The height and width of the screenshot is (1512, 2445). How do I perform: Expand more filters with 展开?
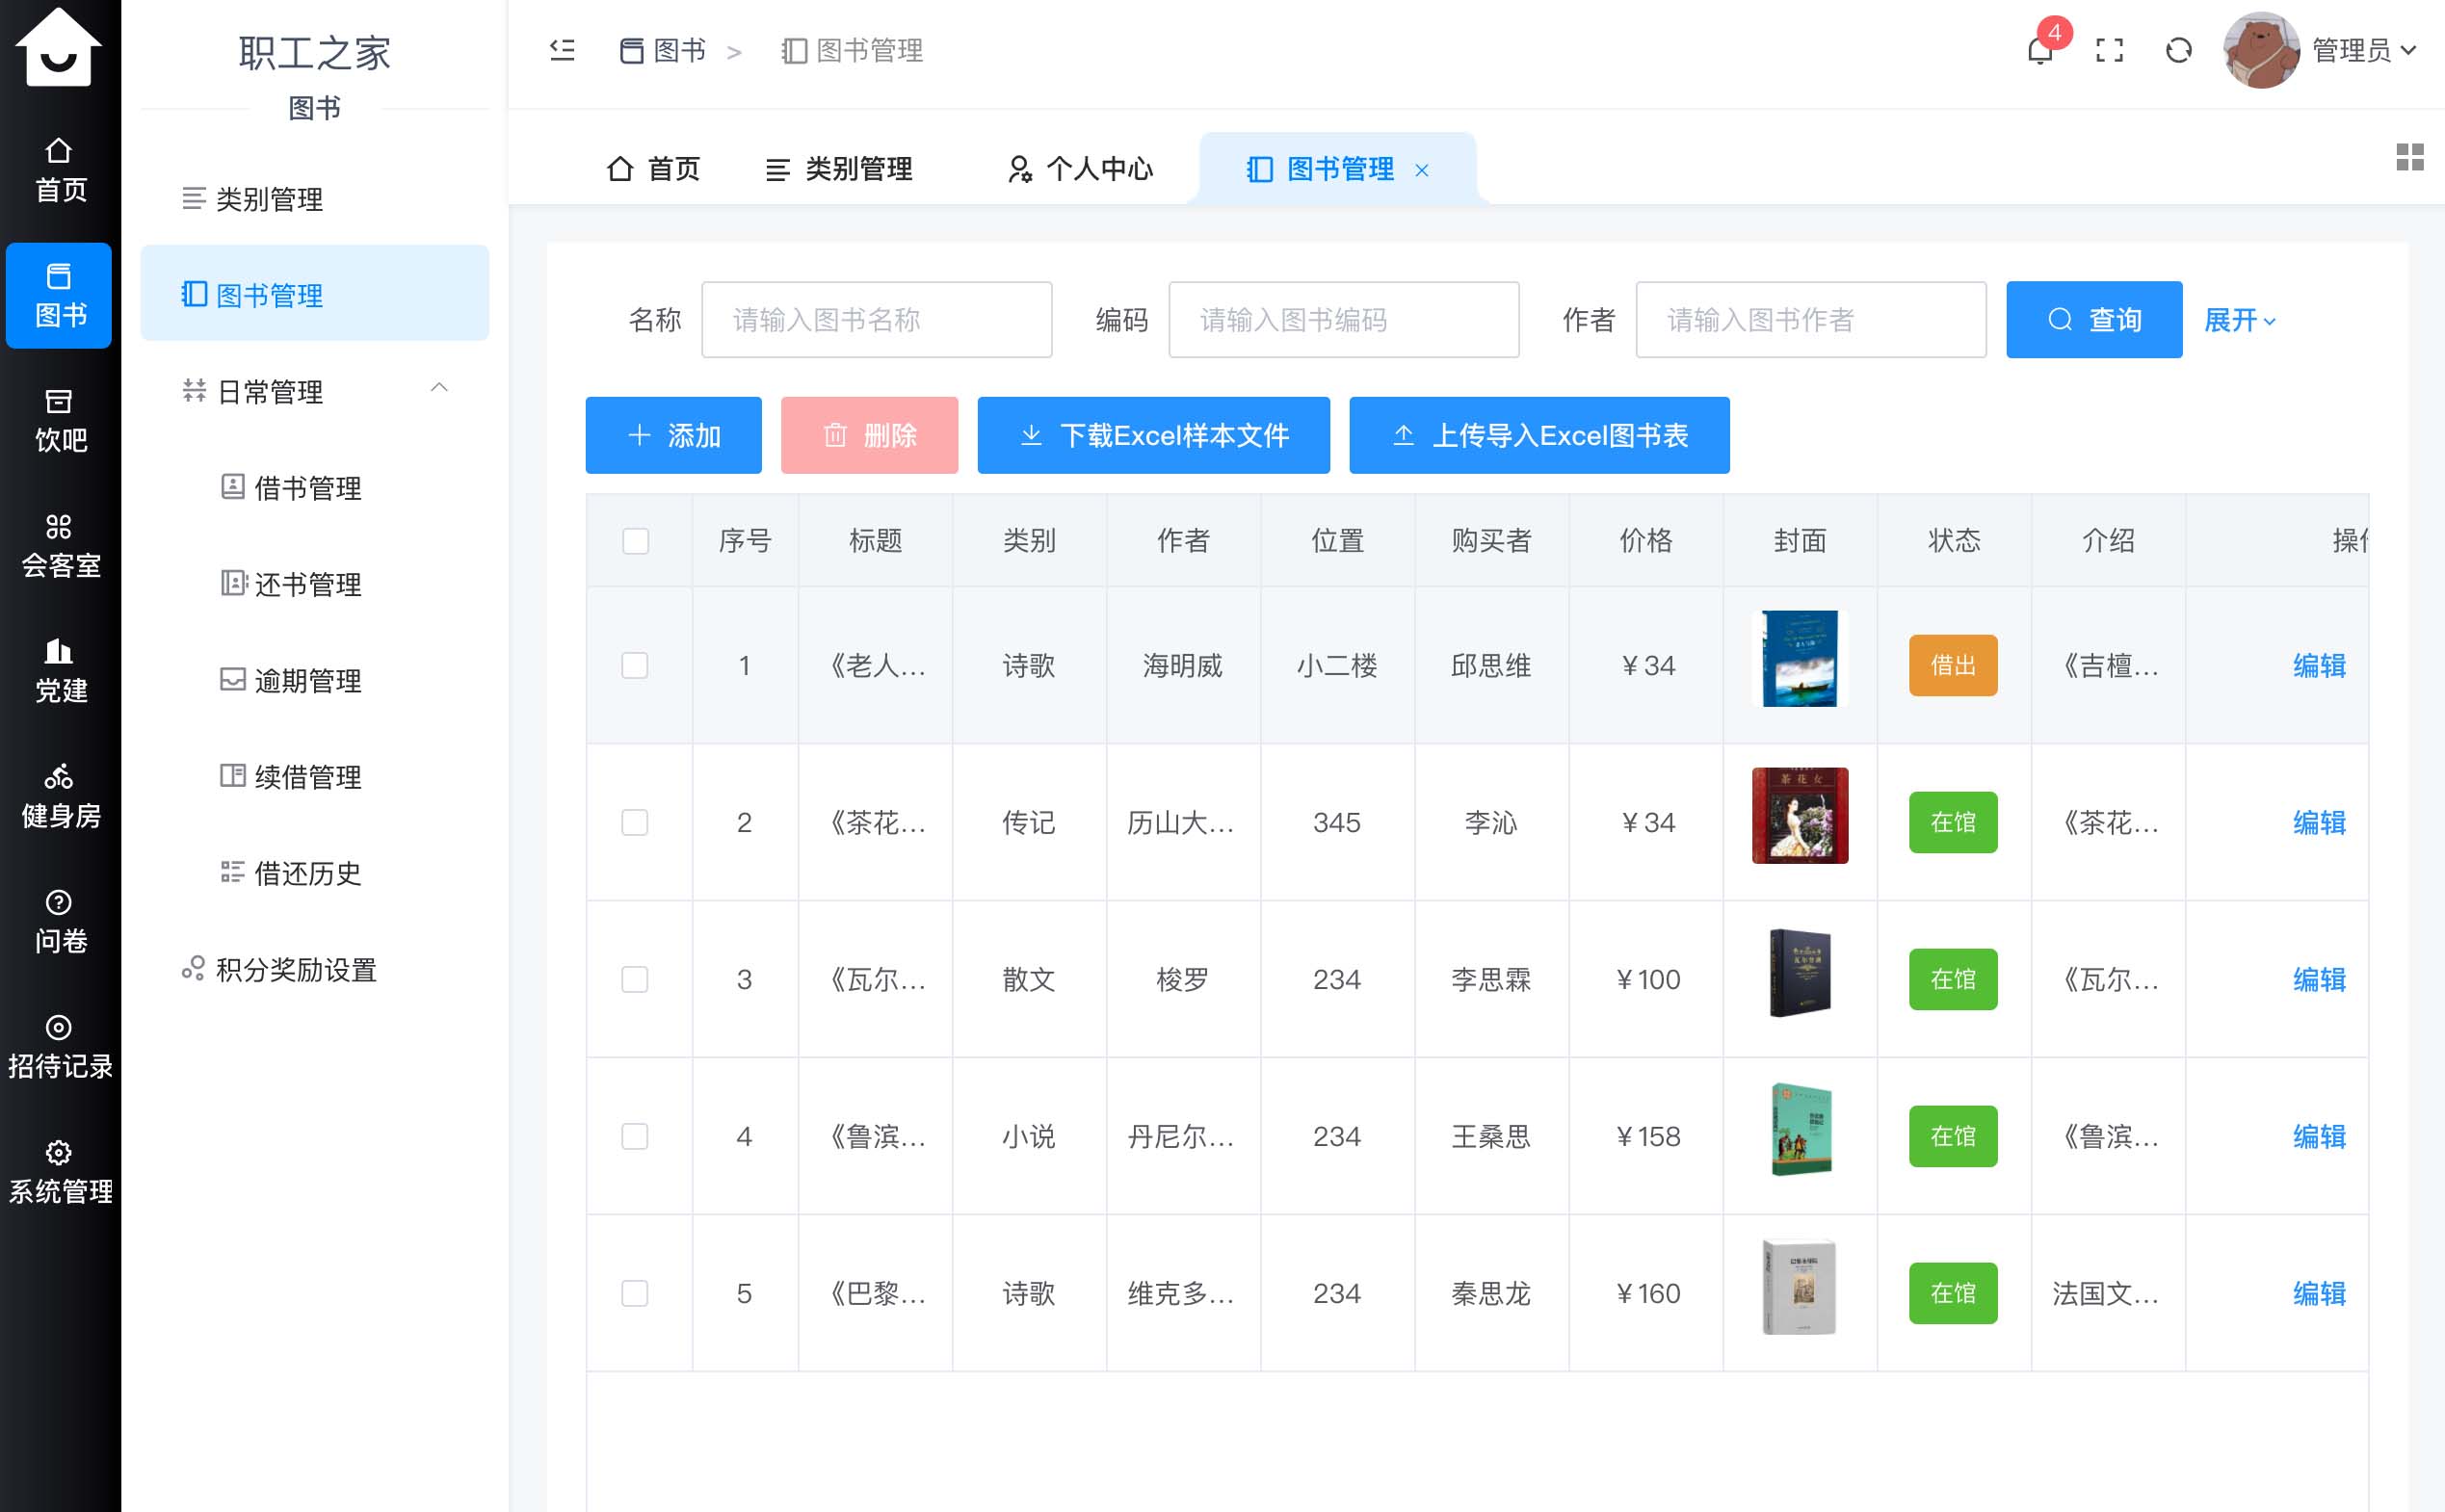tap(2240, 320)
